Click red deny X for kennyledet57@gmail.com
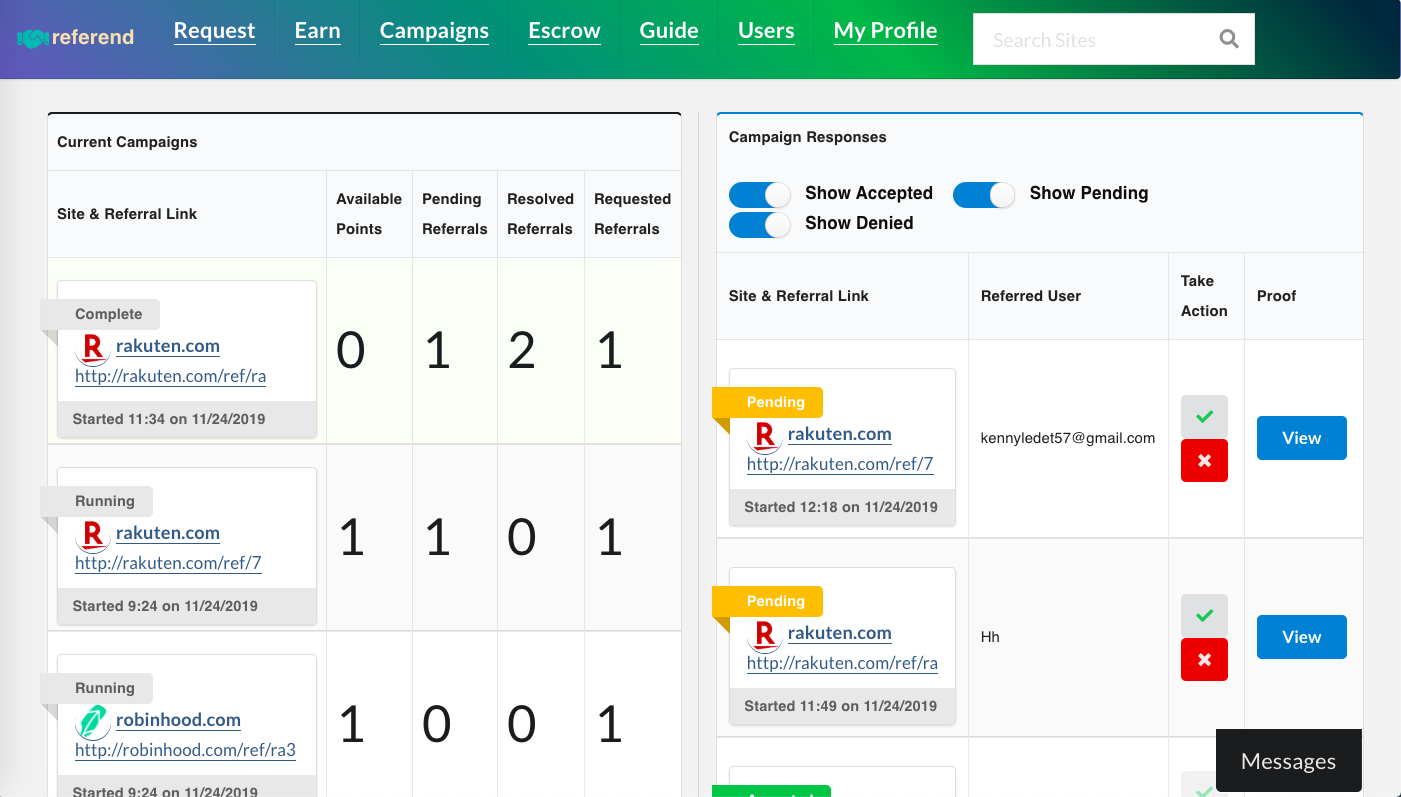The width and height of the screenshot is (1401, 797). (x=1204, y=460)
